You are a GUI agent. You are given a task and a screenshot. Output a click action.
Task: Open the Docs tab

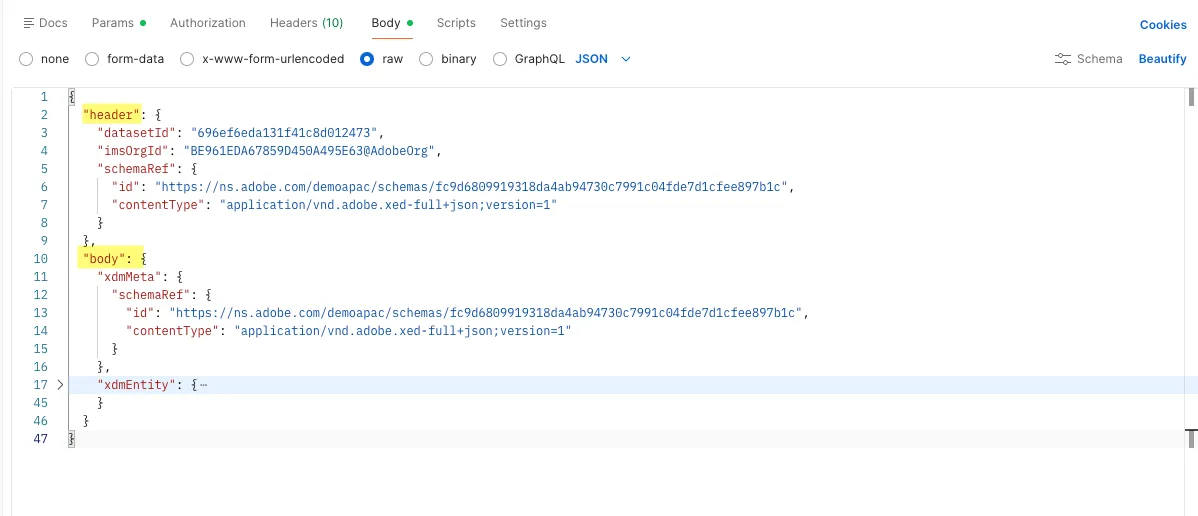click(x=45, y=23)
